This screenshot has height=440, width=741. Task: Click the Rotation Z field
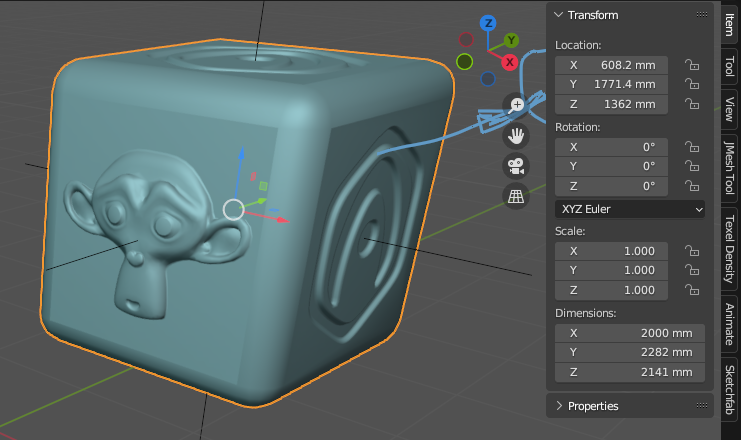[611, 186]
